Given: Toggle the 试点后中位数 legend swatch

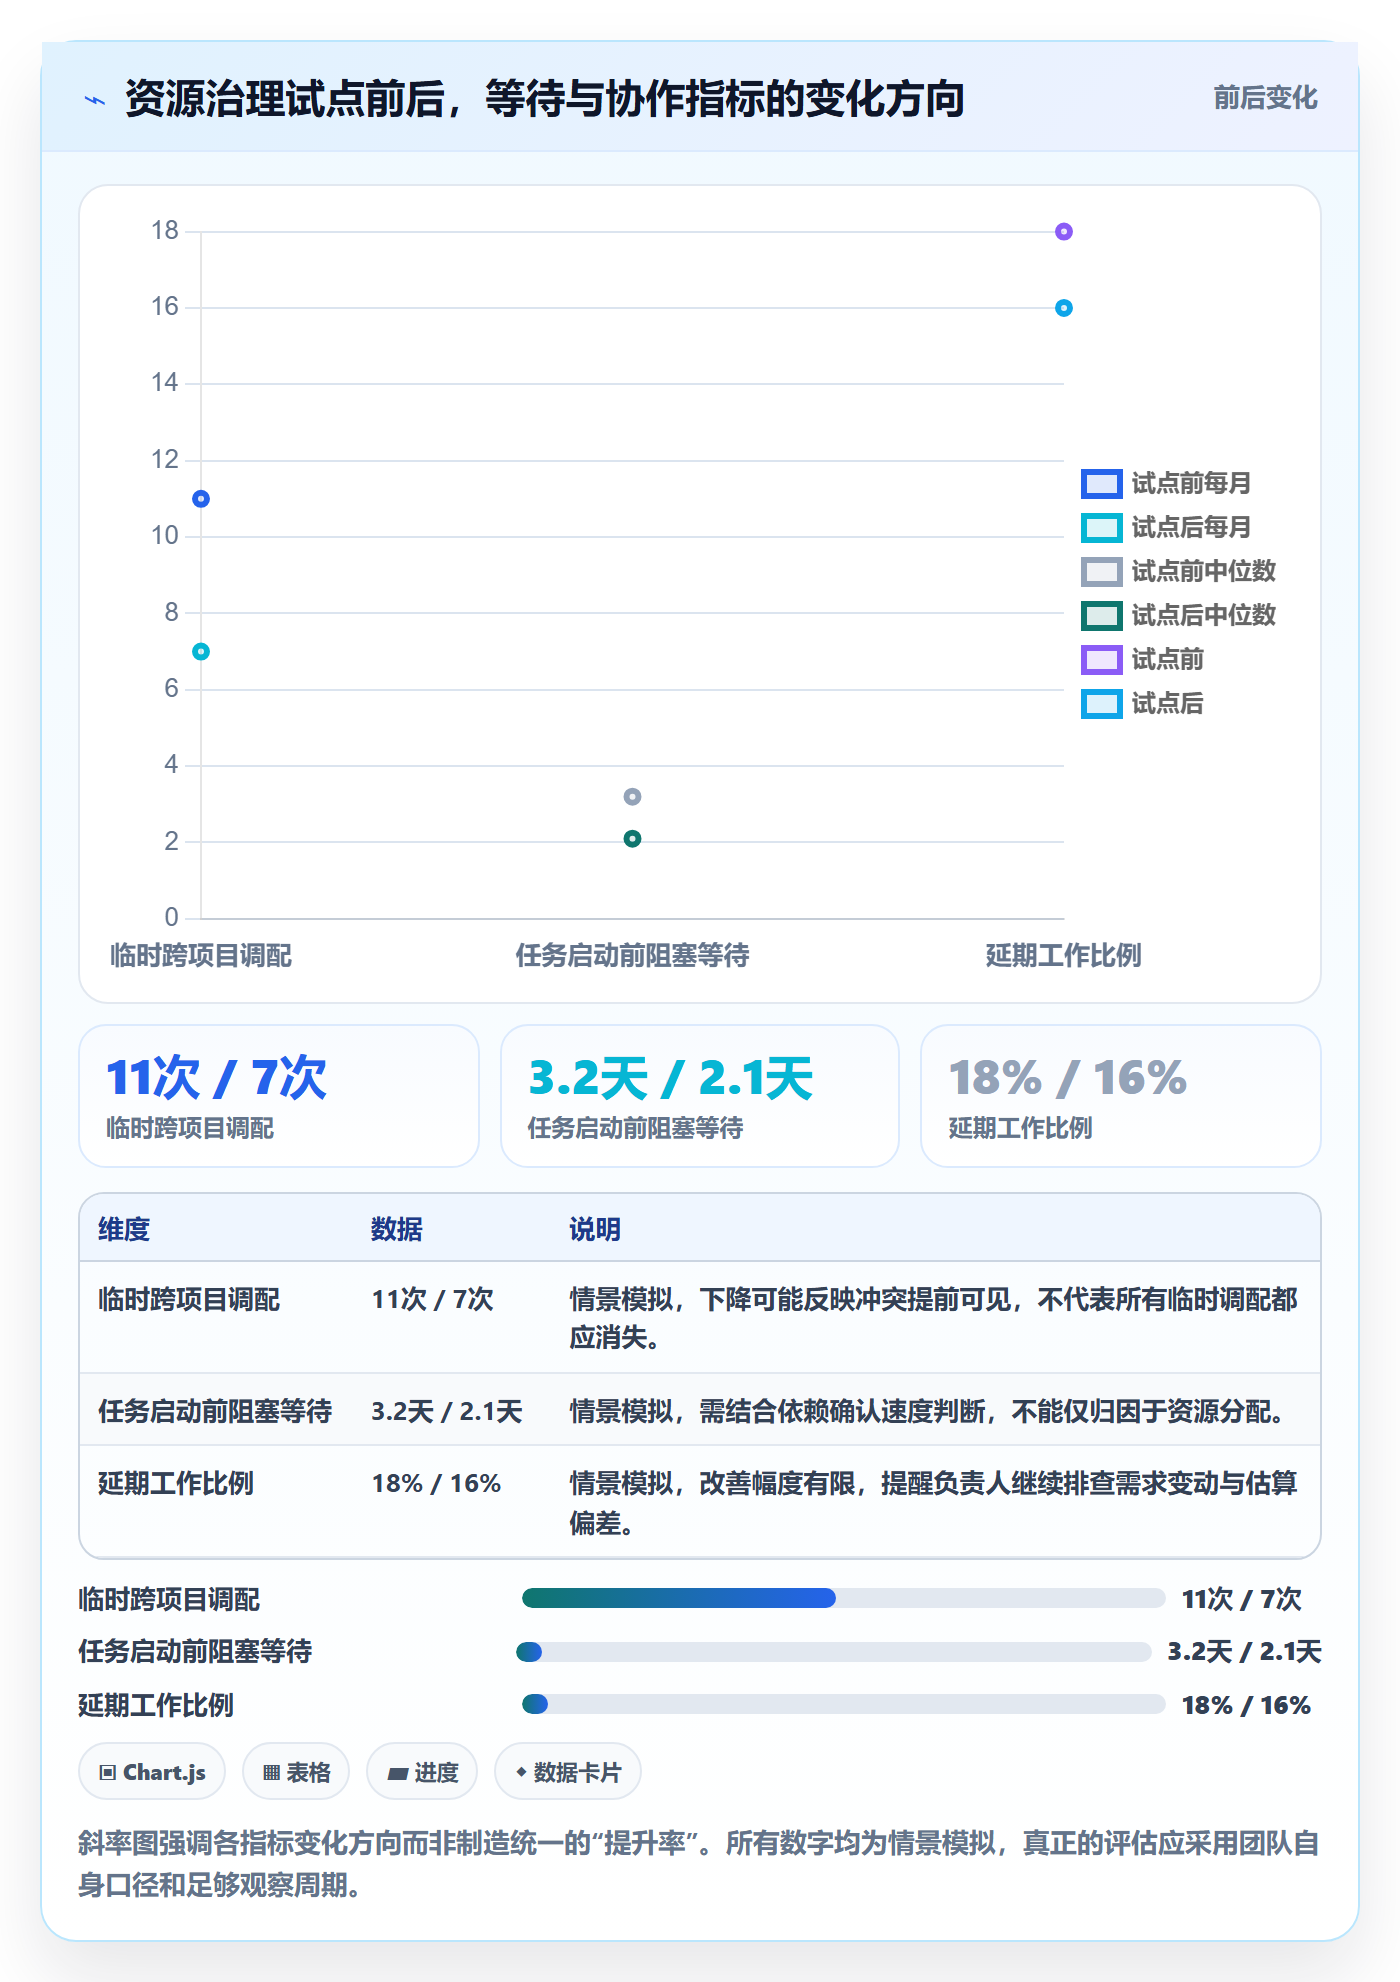Looking at the screenshot, I should [x=1101, y=616].
